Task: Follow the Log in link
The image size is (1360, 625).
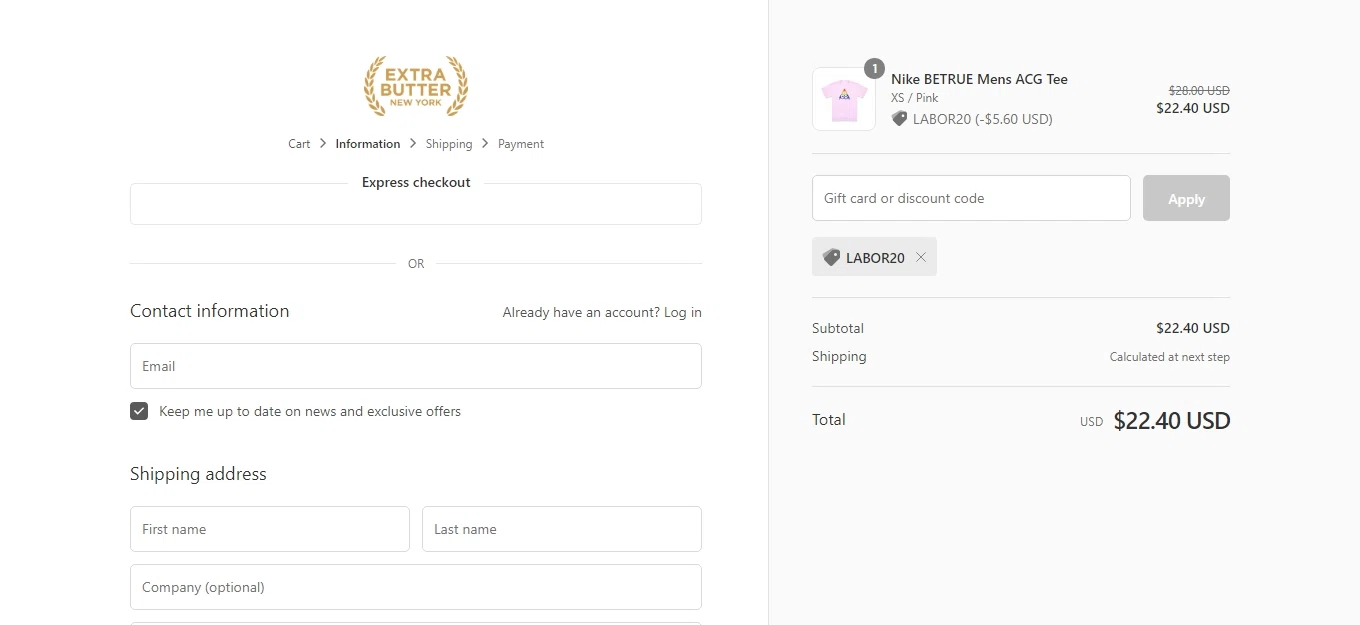Action: click(x=683, y=312)
